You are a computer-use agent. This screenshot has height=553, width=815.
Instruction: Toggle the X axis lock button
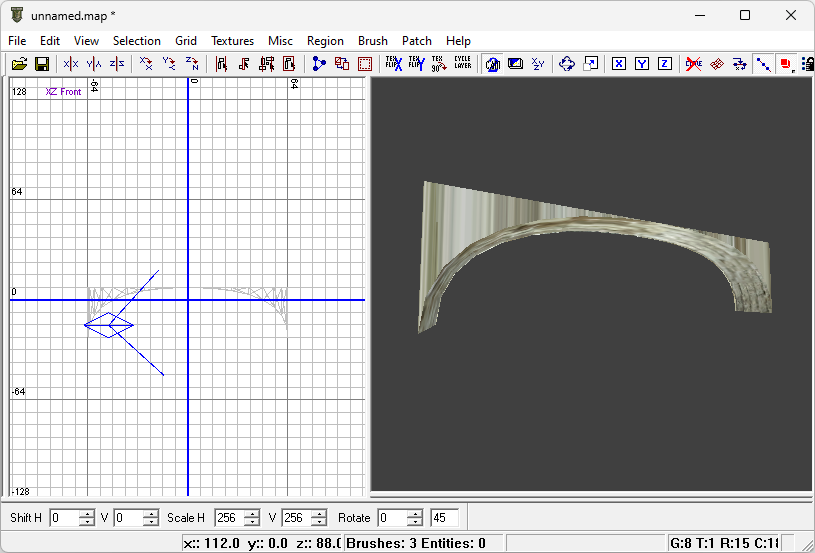point(619,64)
